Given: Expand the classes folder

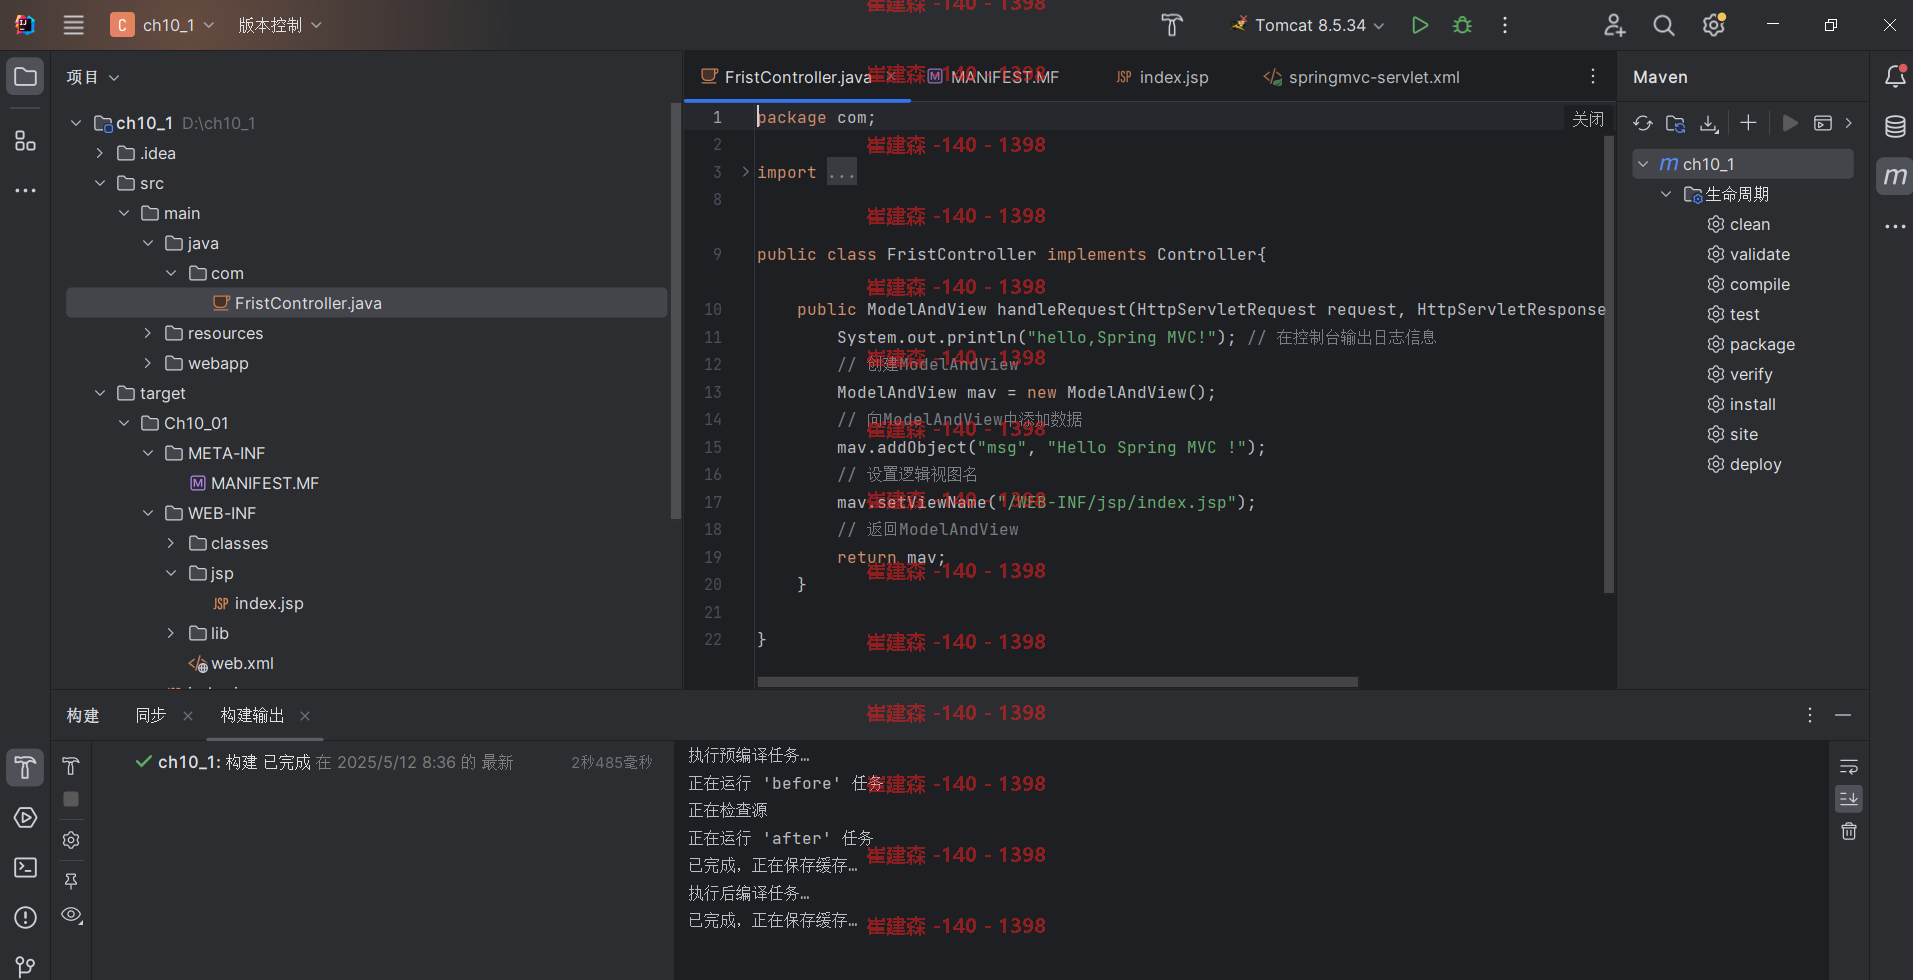Looking at the screenshot, I should pyautogui.click(x=171, y=543).
